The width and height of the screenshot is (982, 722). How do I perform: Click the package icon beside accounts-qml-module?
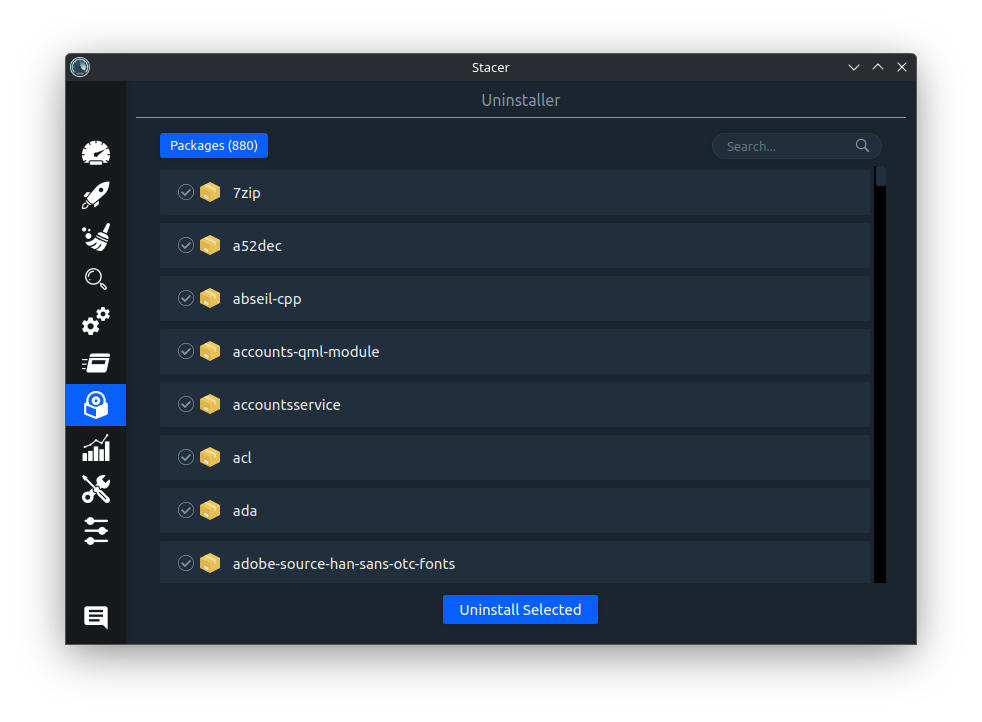210,351
